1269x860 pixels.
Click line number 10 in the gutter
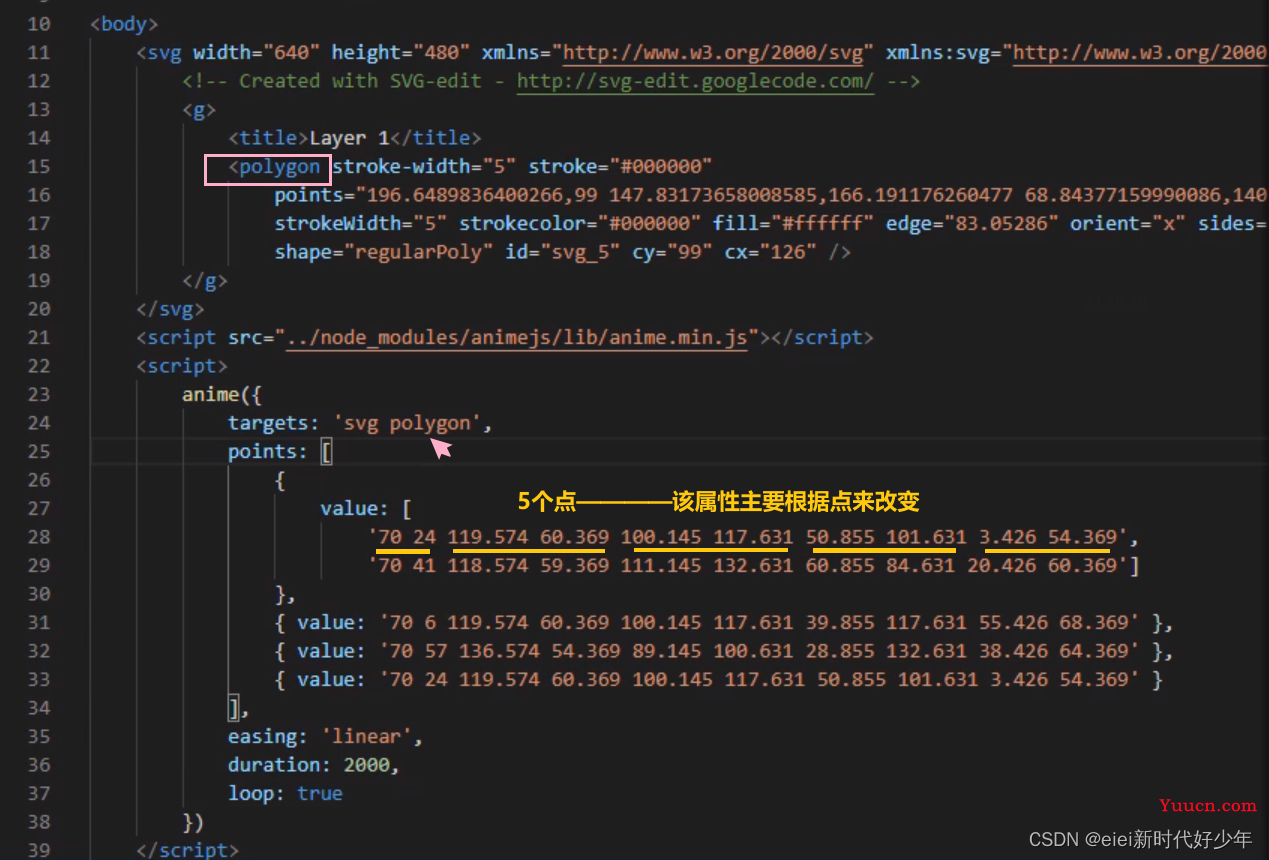tap(38, 23)
